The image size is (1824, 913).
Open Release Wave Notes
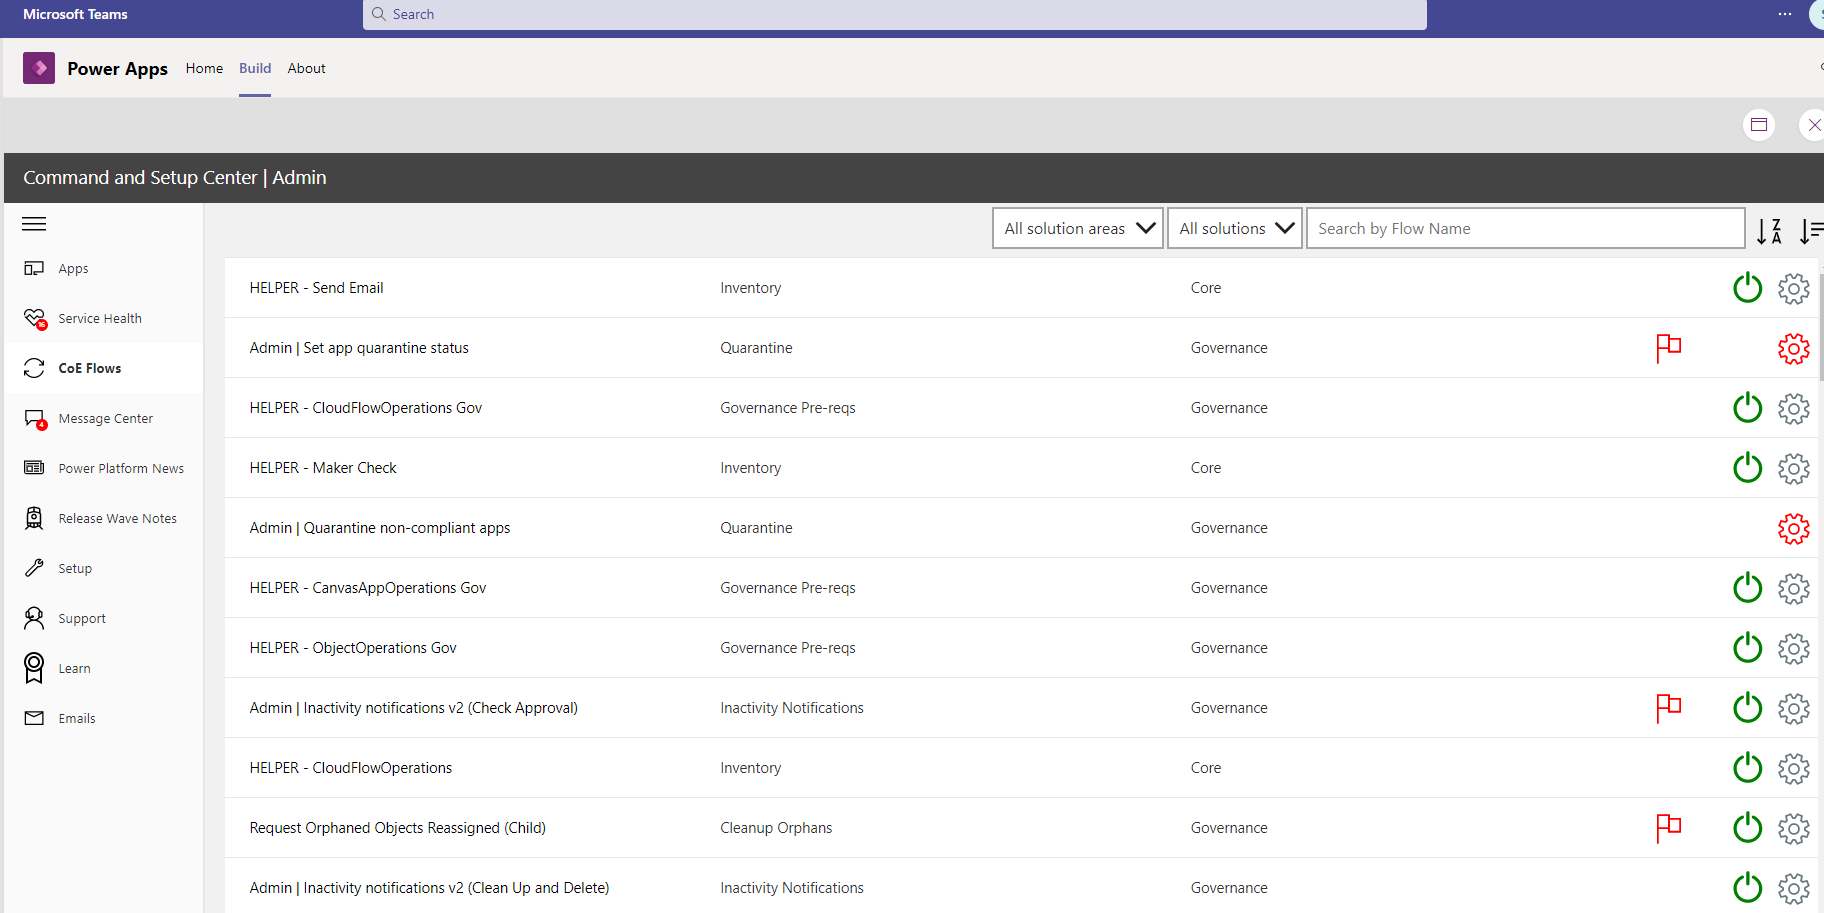[x=117, y=518]
